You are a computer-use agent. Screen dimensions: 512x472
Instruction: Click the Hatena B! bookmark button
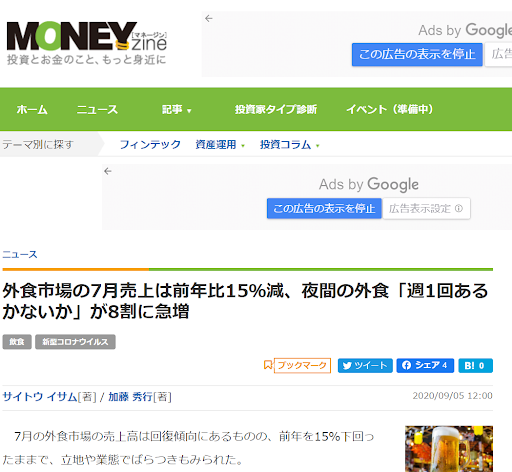point(475,366)
